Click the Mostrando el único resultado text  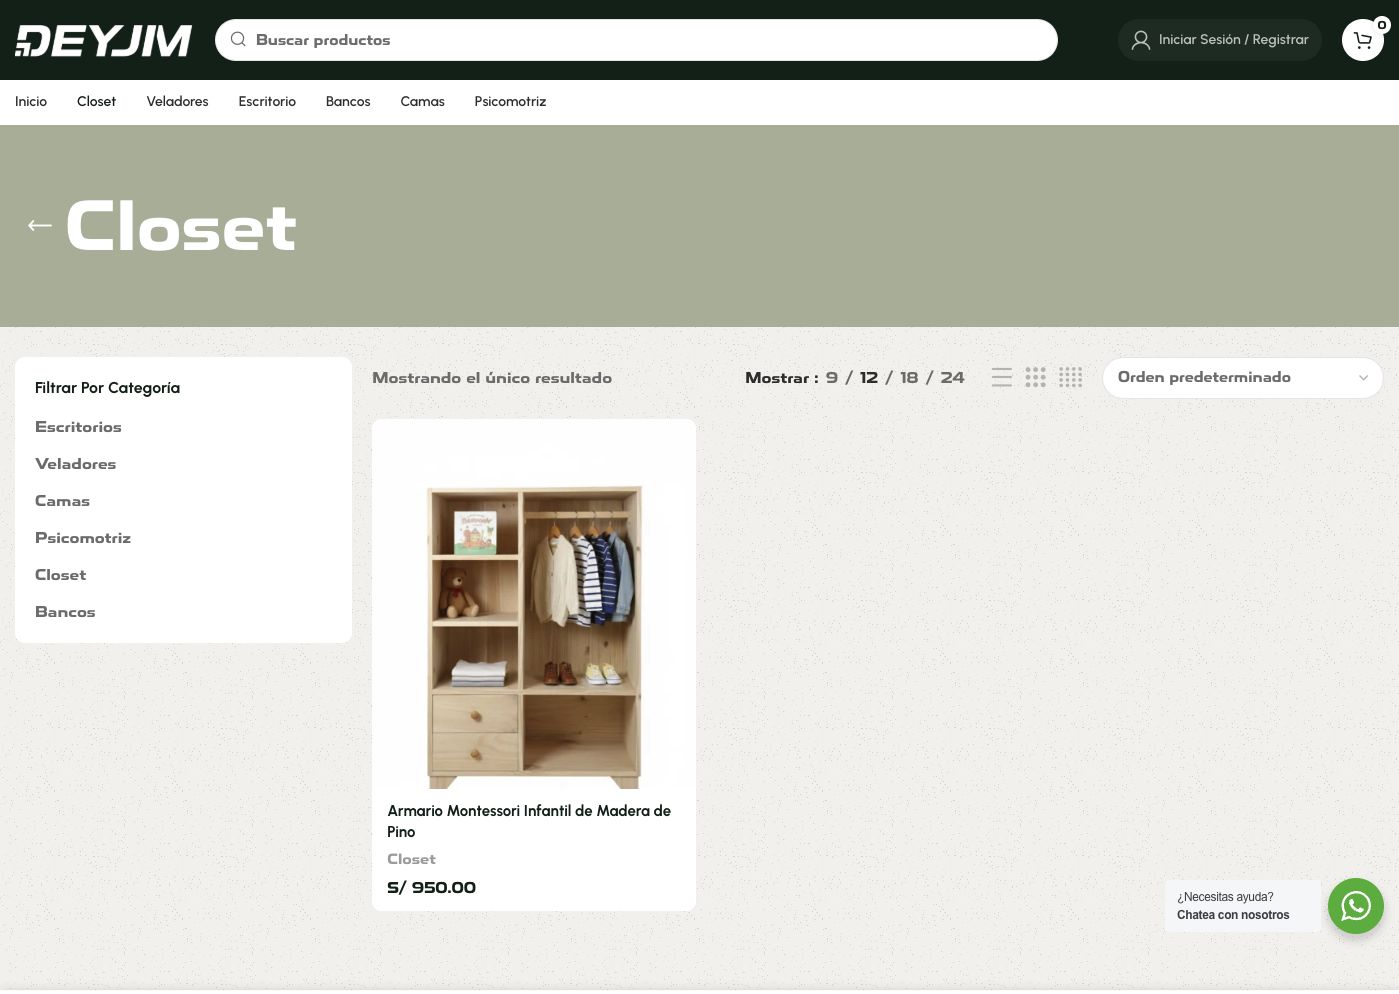[x=492, y=378]
